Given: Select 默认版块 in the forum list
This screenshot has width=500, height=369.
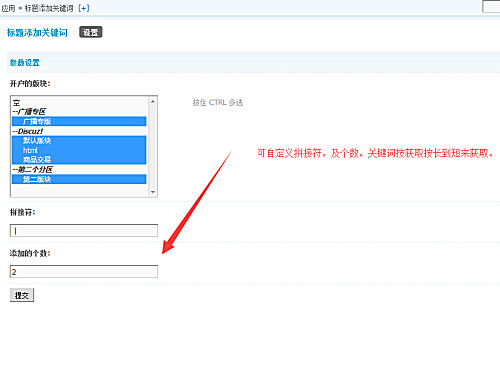Looking at the screenshot, I should (79, 140).
